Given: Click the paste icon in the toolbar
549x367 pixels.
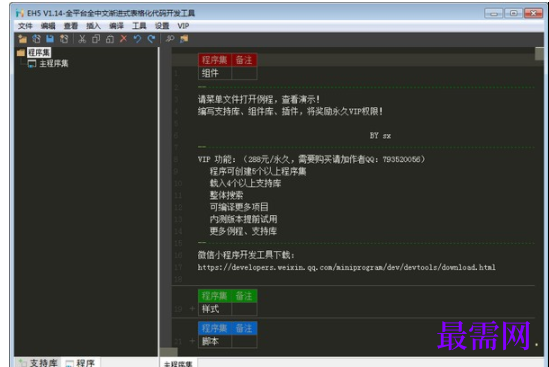Looking at the screenshot, I should tap(110, 39).
